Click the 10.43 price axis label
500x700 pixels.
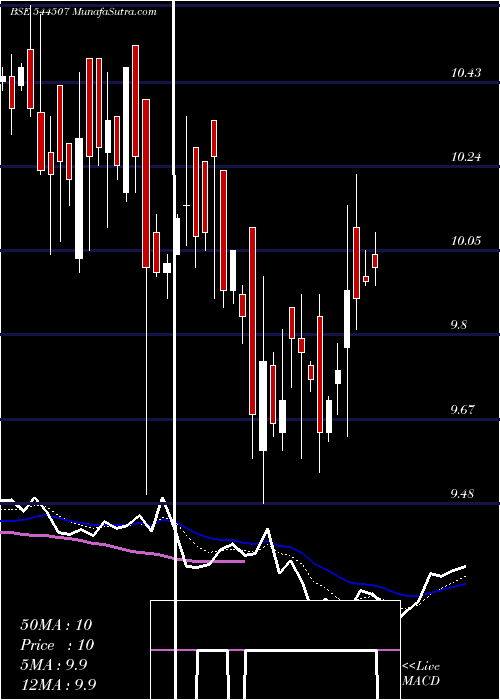(466, 72)
